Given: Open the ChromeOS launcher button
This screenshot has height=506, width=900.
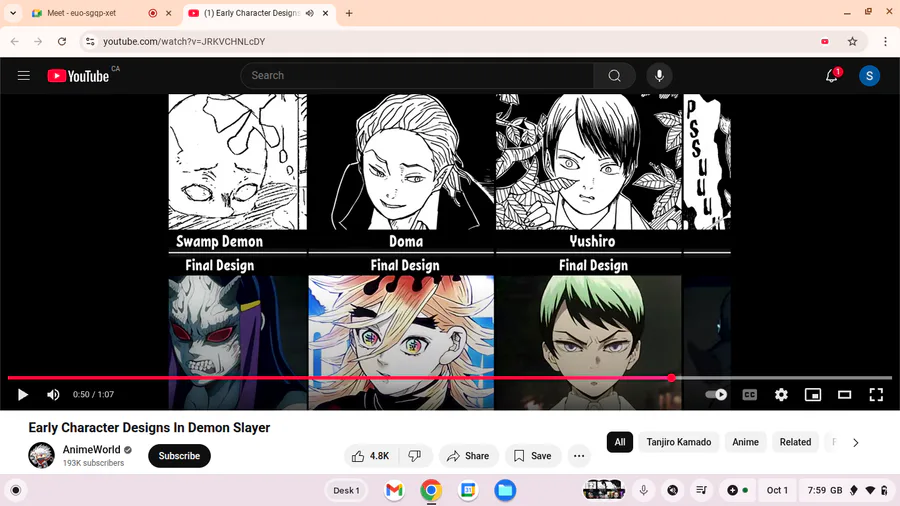Looking at the screenshot, I should coord(15,491).
